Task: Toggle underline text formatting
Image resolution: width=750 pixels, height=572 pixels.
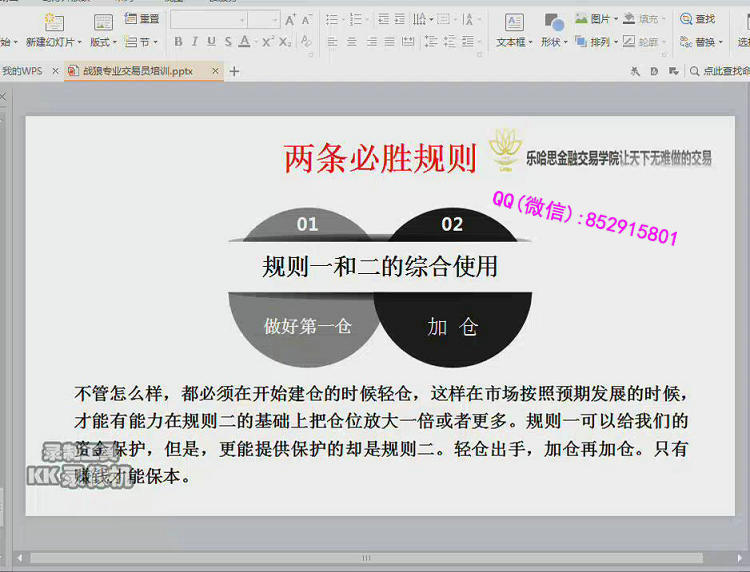Action: (x=211, y=42)
